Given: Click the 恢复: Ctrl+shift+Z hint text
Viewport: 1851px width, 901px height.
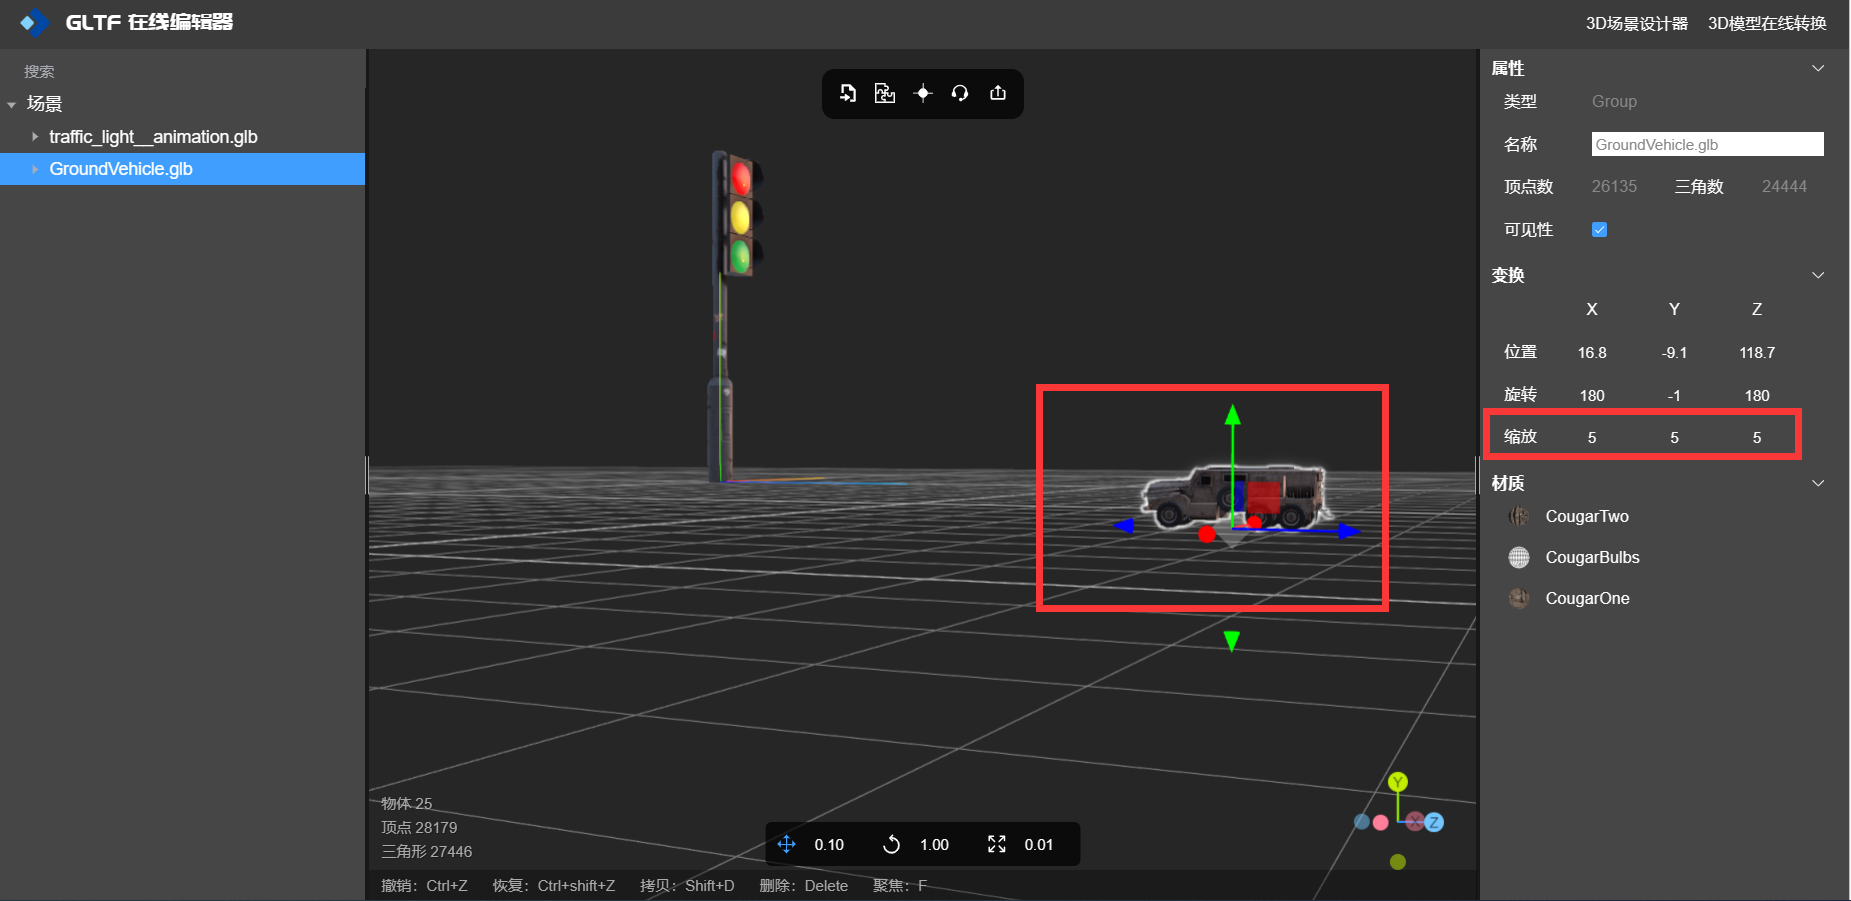Looking at the screenshot, I should click(553, 886).
